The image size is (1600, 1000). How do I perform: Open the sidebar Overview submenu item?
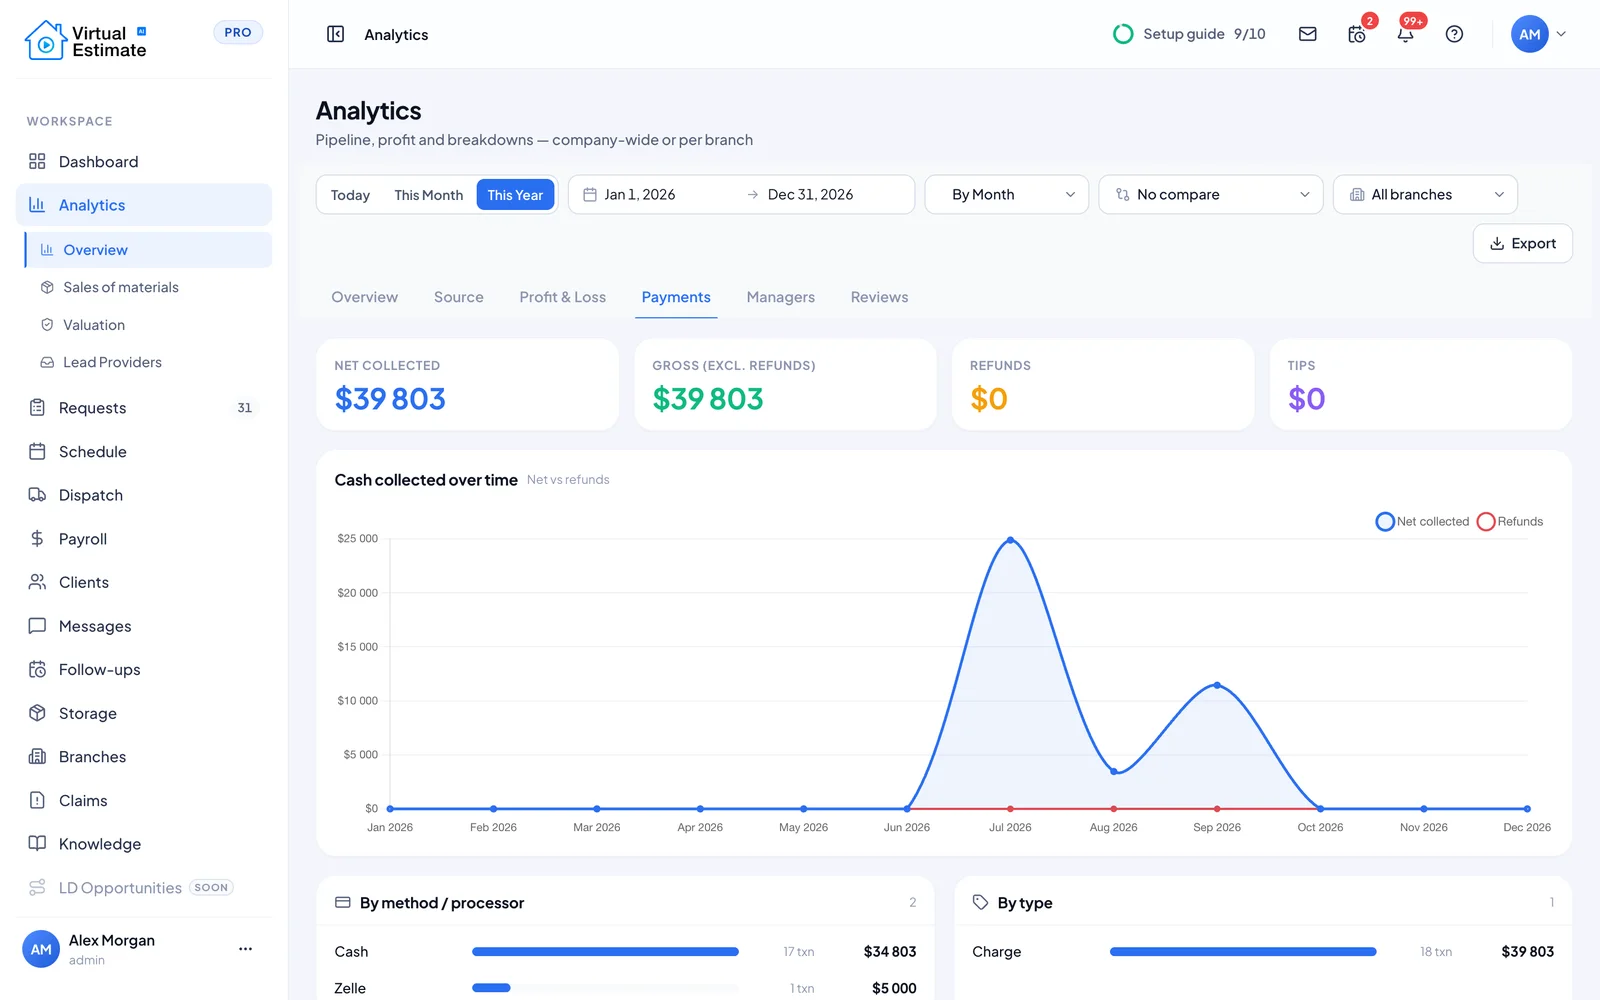click(148, 250)
